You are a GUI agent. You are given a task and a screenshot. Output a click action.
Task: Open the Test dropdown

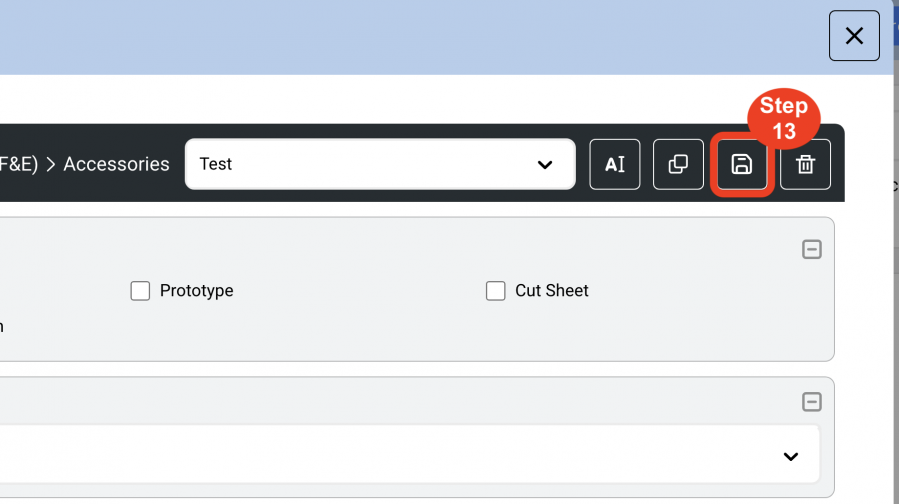coord(380,164)
